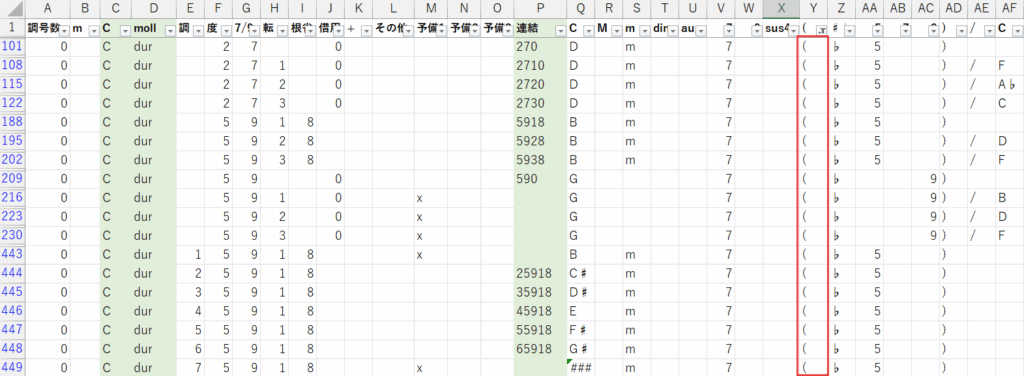Screen dimensions: 1024x376
Task: Open the moll filter dropdown in column D
Action: (x=170, y=30)
